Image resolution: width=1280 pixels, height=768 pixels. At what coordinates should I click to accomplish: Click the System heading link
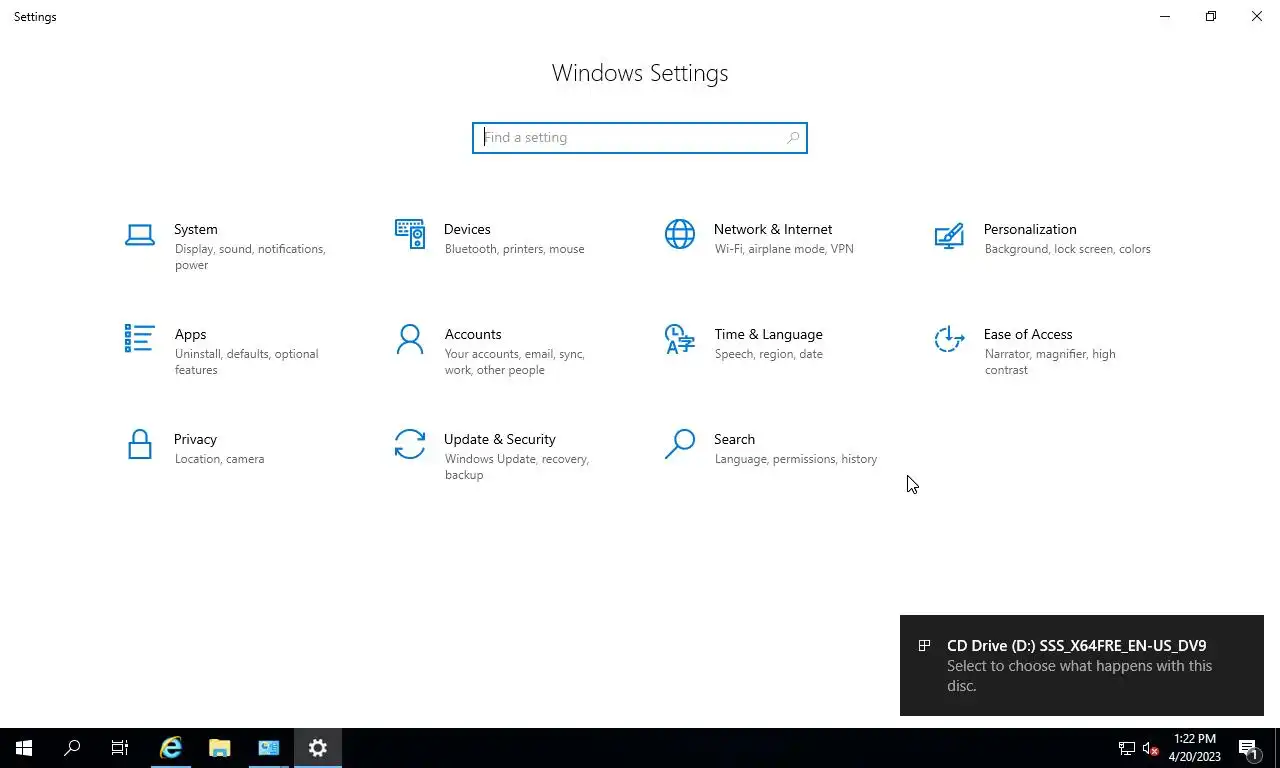196,229
